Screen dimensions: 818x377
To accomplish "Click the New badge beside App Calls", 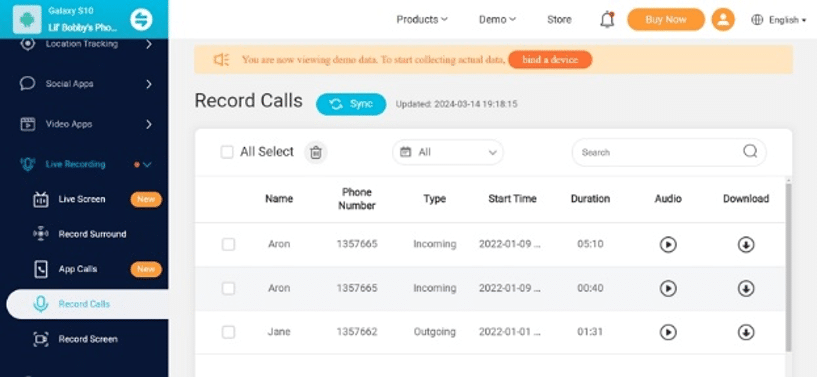I will tap(146, 269).
